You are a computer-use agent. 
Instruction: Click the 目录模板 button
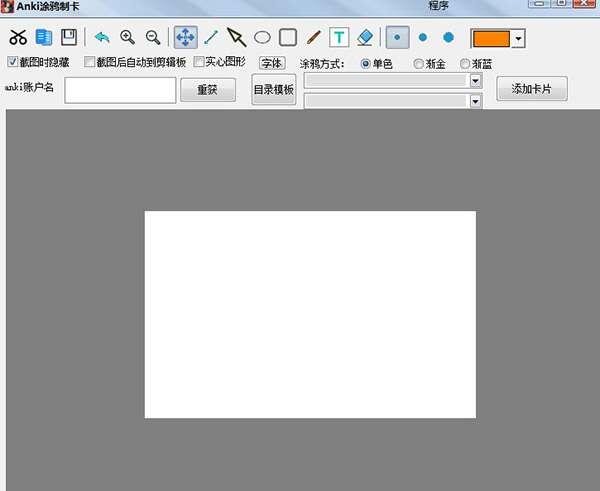click(273, 90)
